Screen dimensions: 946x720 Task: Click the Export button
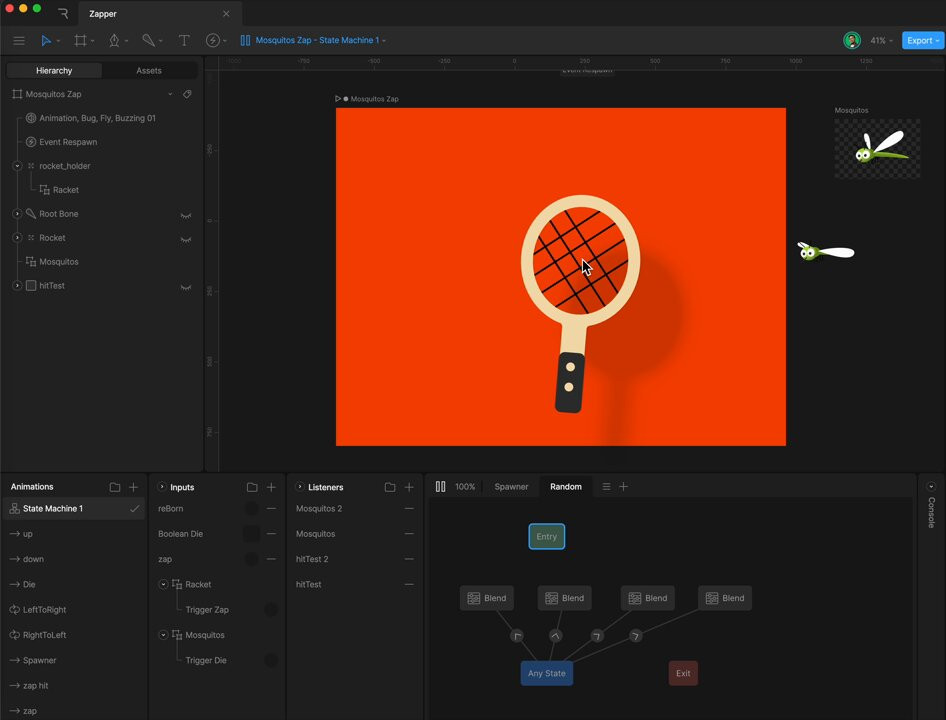922,40
